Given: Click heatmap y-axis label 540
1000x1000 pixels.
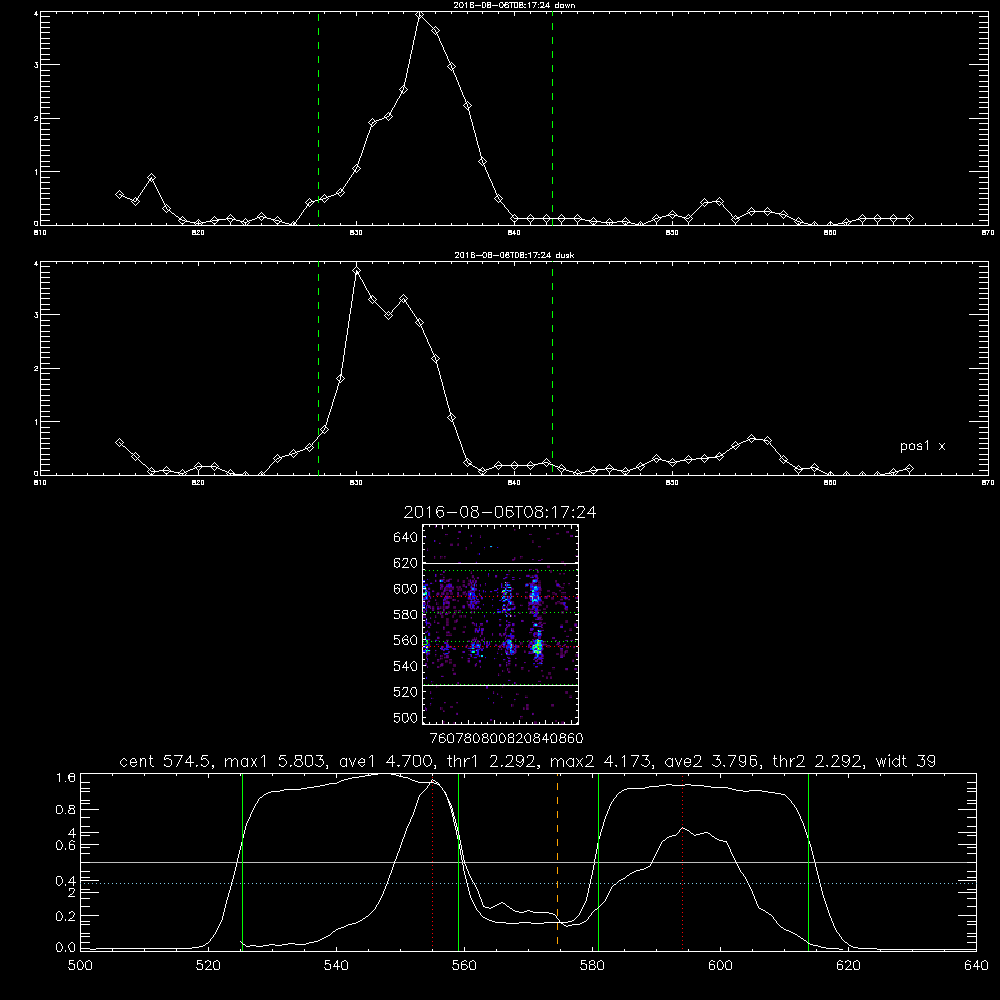Looking at the screenshot, I should tap(406, 666).
